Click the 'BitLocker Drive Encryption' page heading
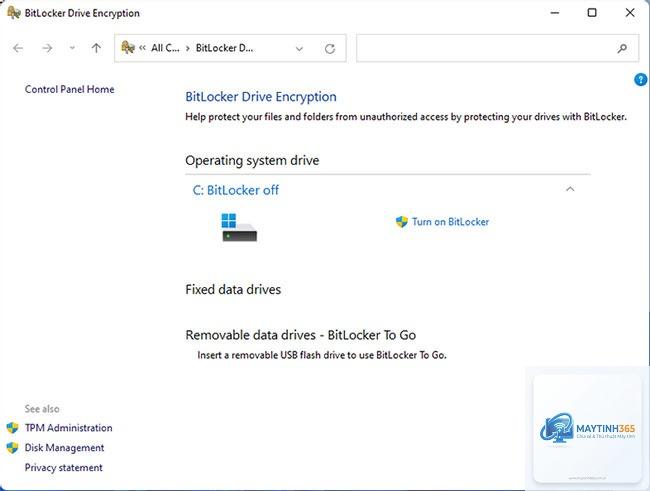This screenshot has width=650, height=491. 261,97
